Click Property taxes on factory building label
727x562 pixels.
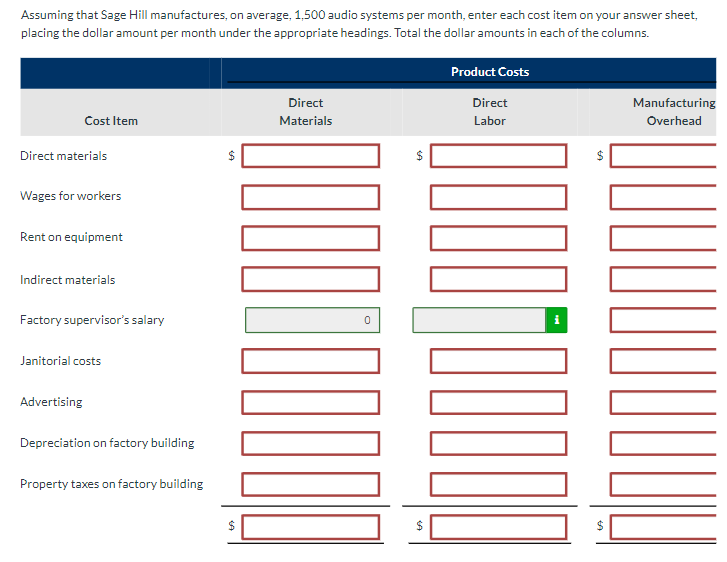tap(112, 484)
